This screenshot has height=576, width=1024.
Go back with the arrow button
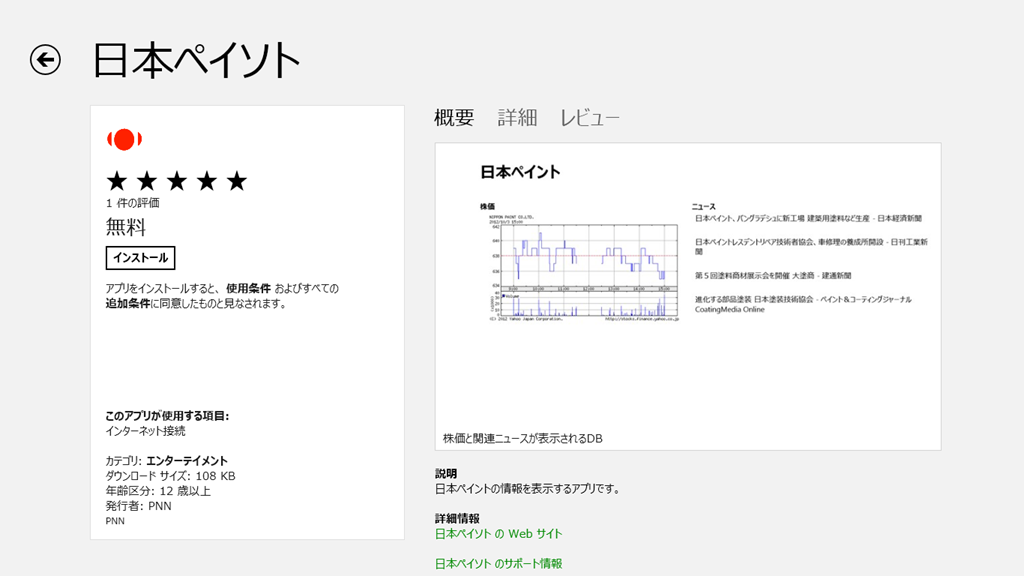coord(45,60)
